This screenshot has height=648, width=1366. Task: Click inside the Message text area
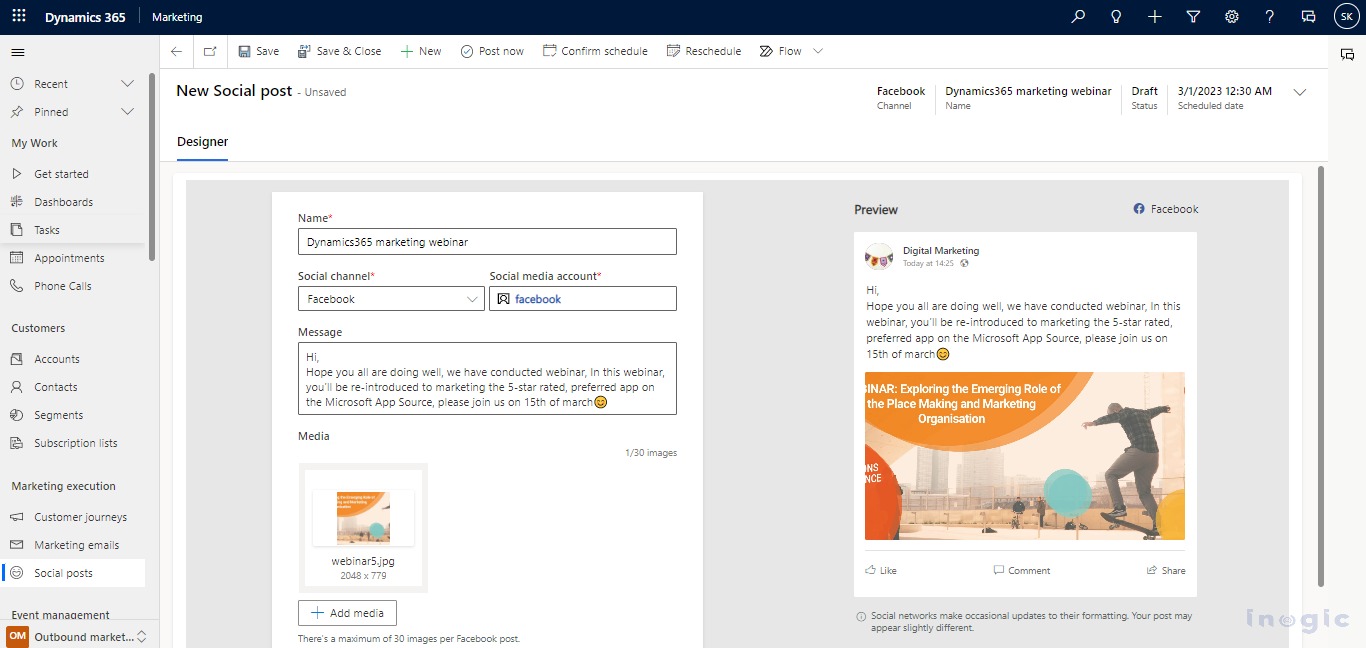tap(487, 379)
